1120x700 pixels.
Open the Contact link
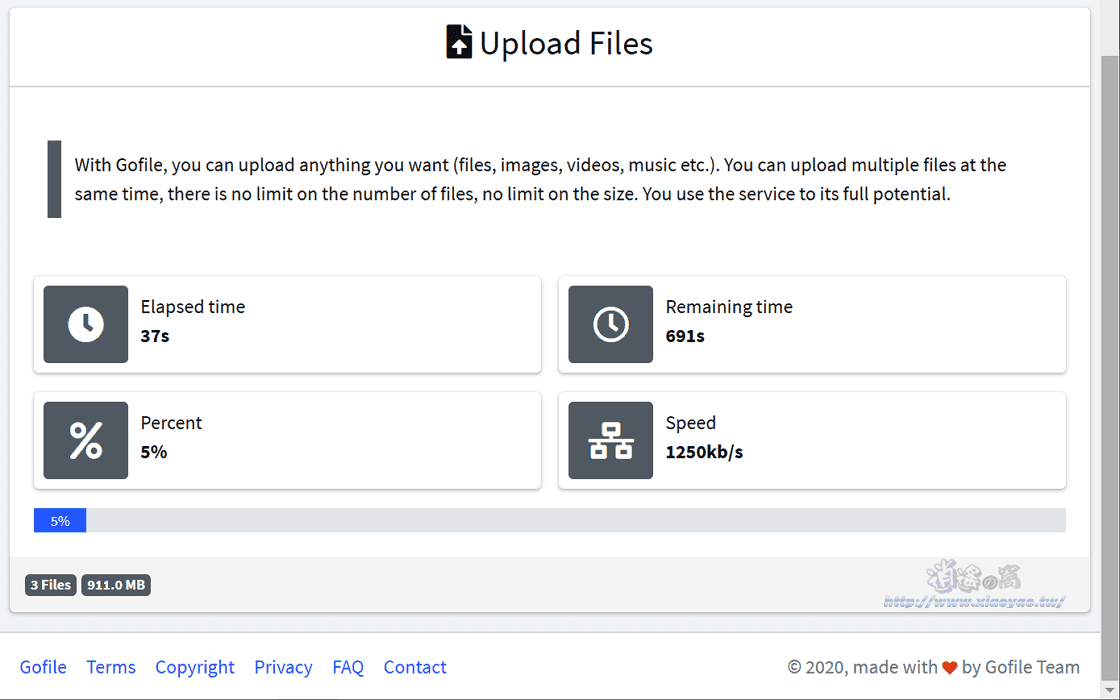tap(415, 667)
